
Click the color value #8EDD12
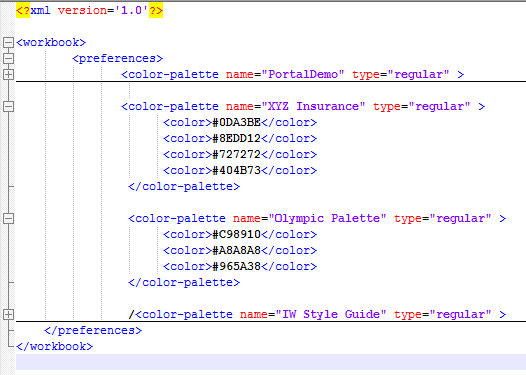tap(236, 139)
